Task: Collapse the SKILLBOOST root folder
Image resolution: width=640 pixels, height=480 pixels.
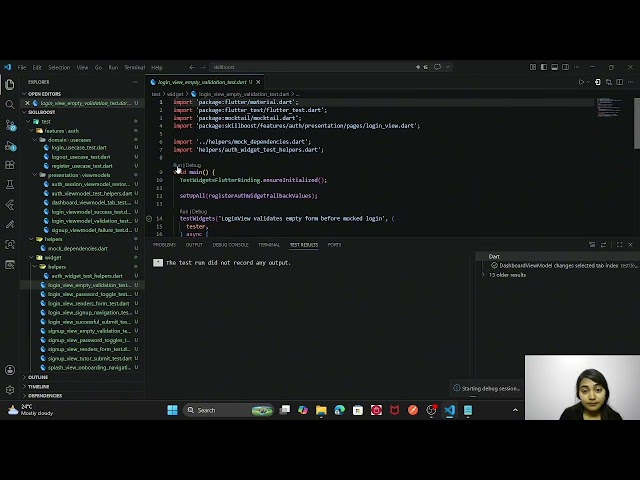Action: pyautogui.click(x=42, y=112)
